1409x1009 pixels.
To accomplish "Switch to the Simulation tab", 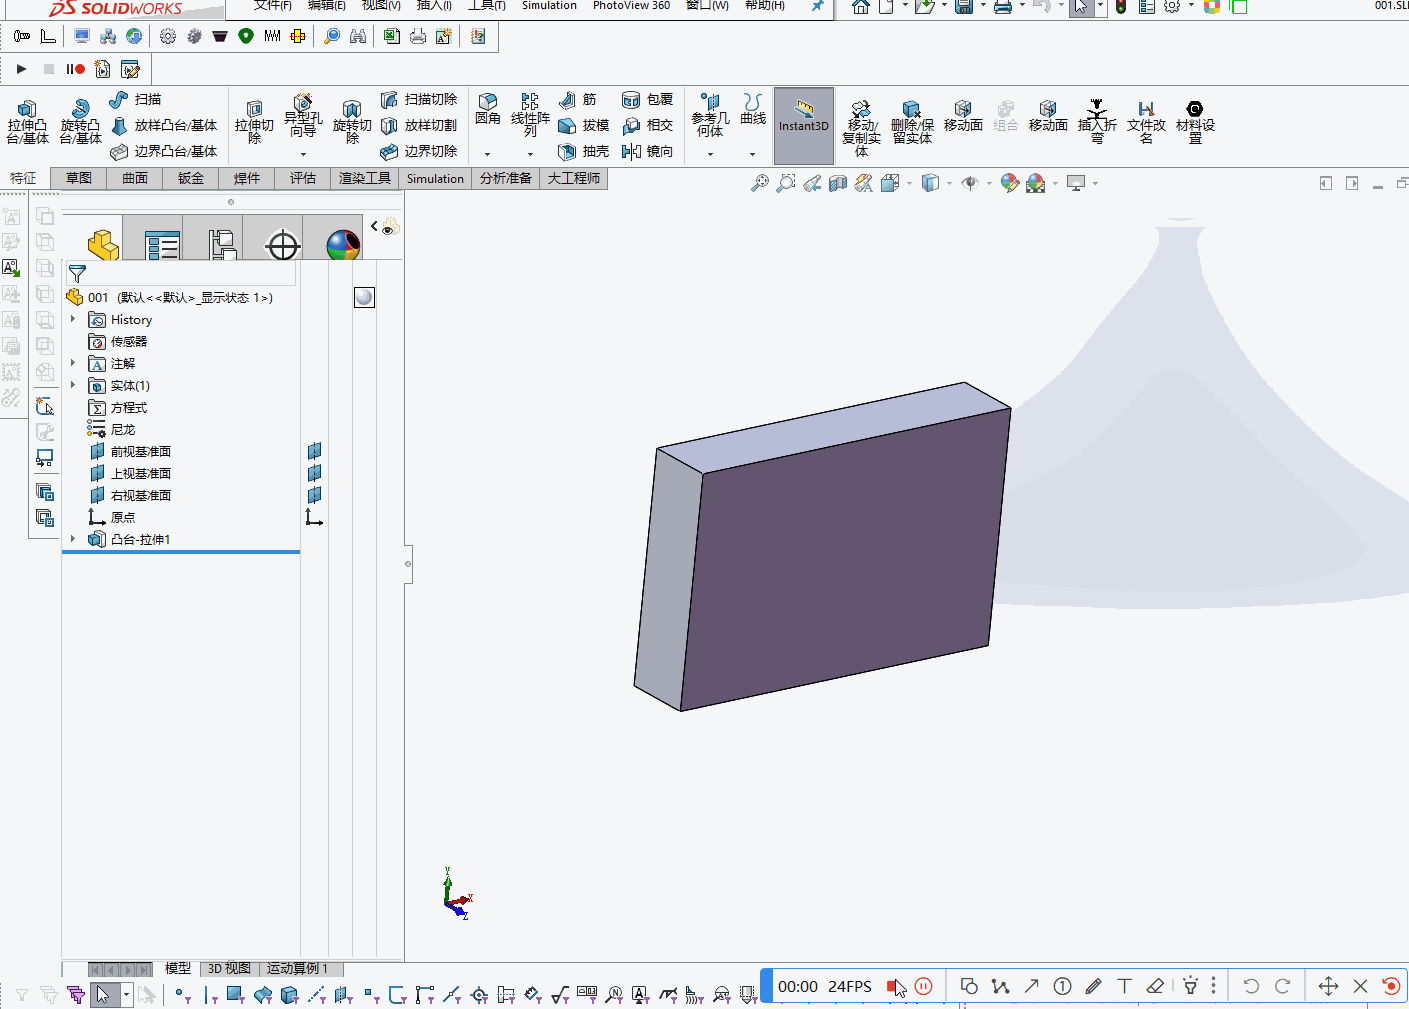I will pos(435,178).
